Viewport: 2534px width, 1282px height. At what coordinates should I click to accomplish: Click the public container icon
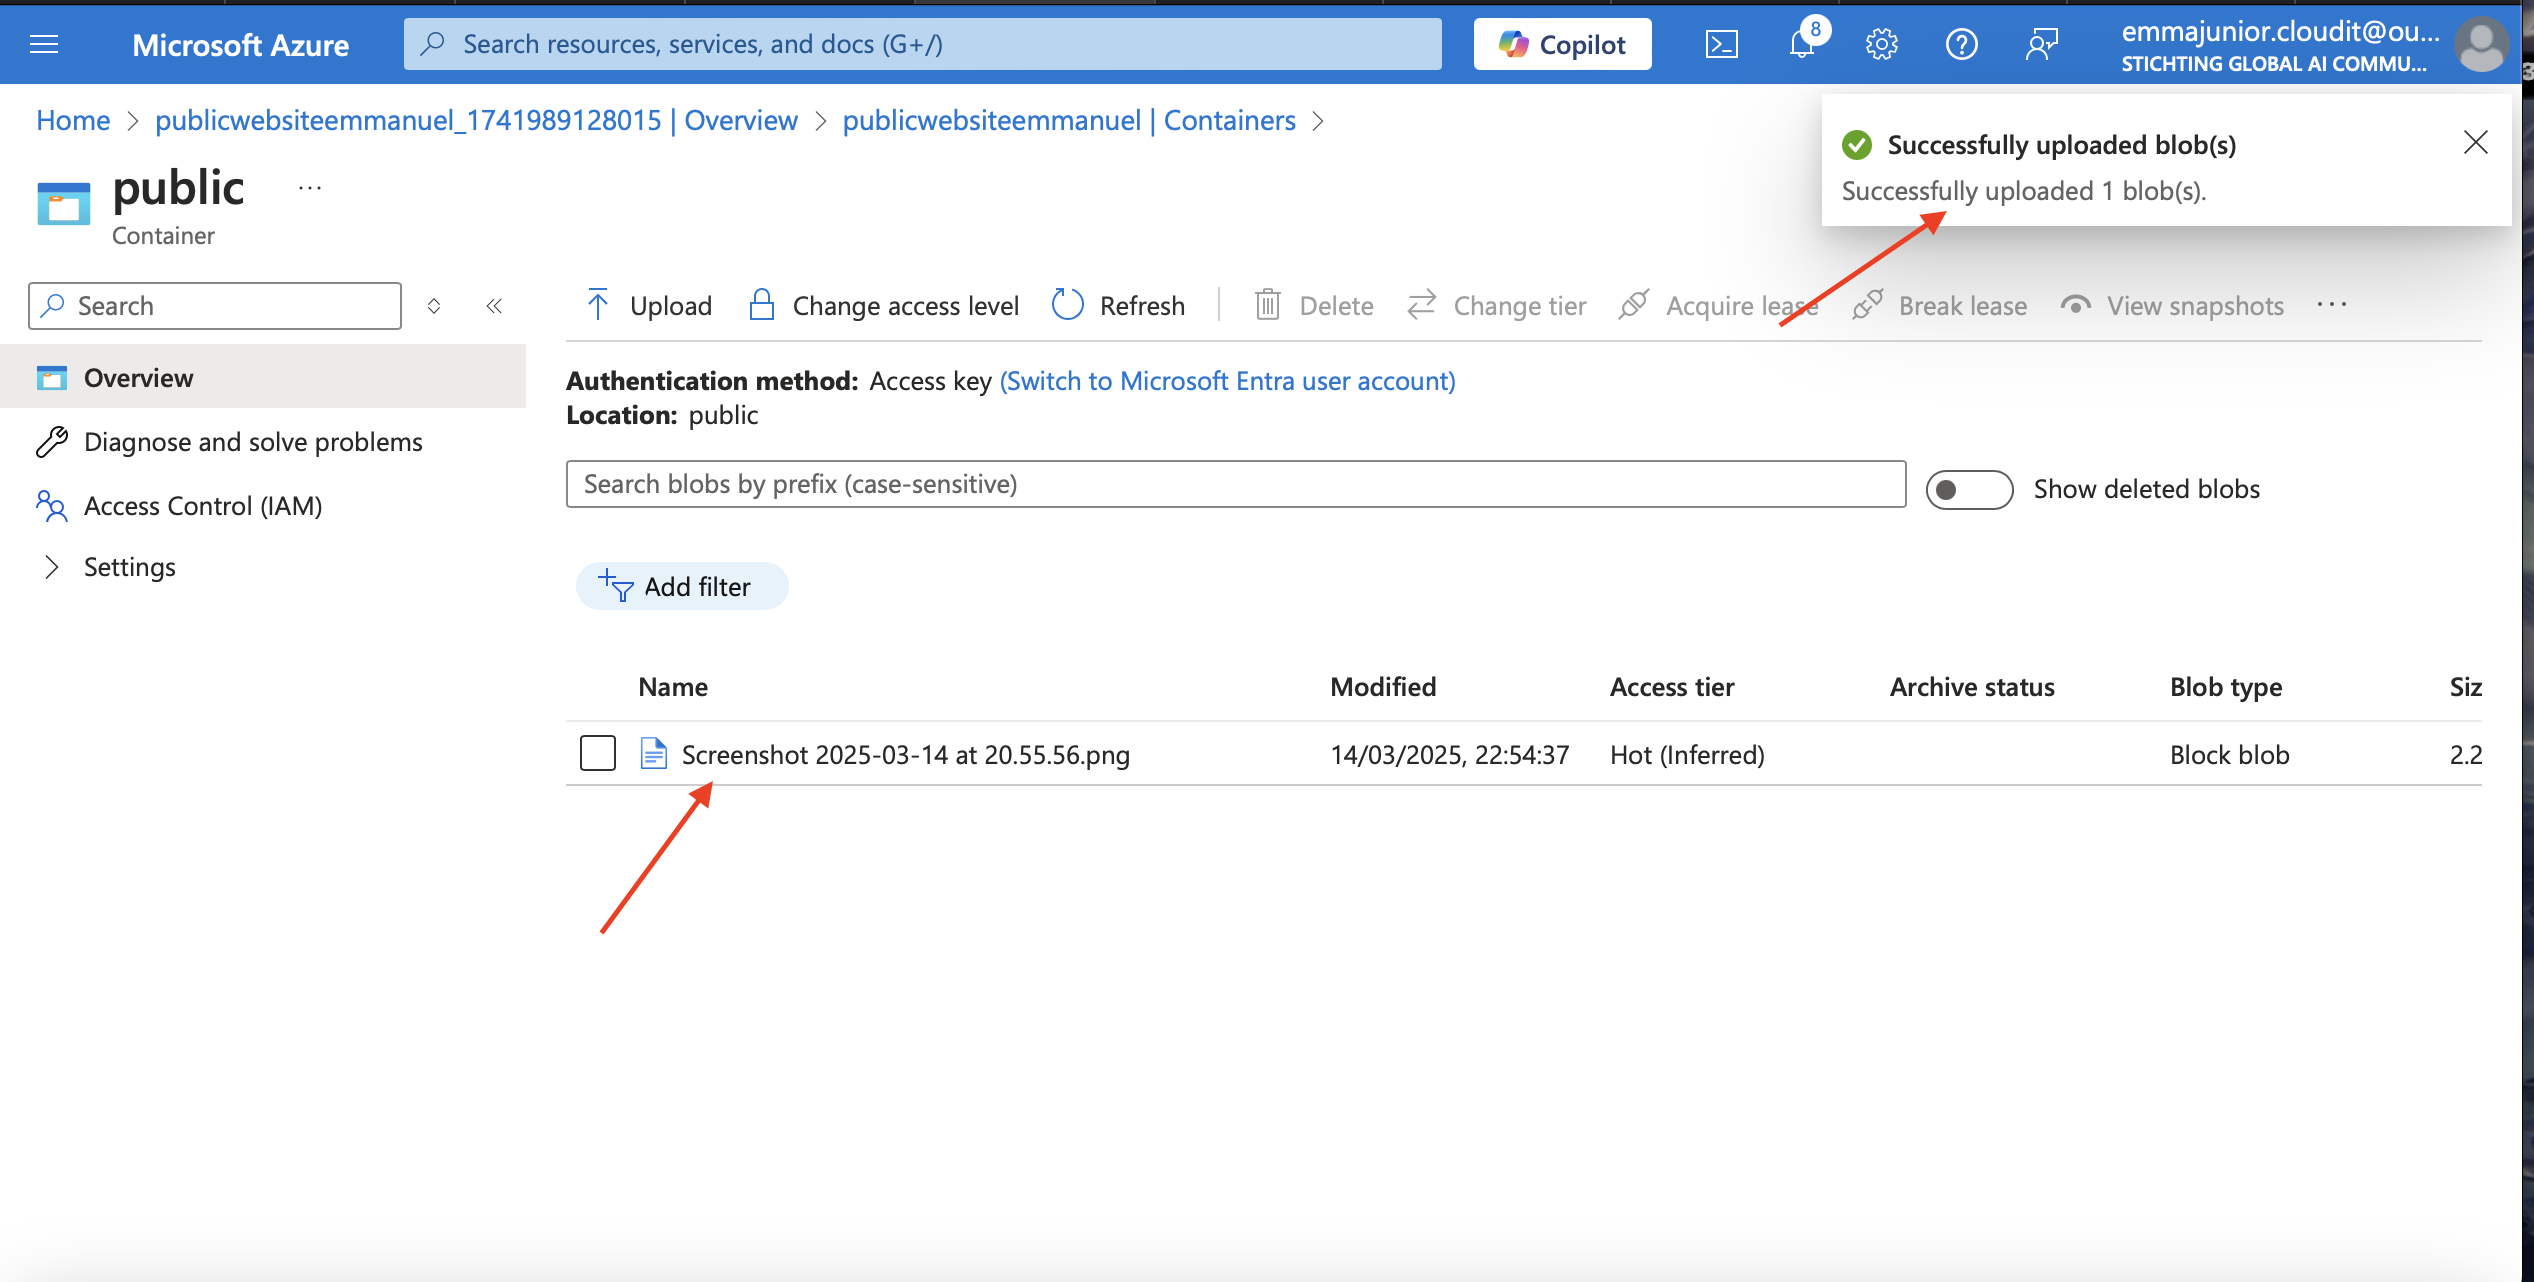[x=64, y=203]
